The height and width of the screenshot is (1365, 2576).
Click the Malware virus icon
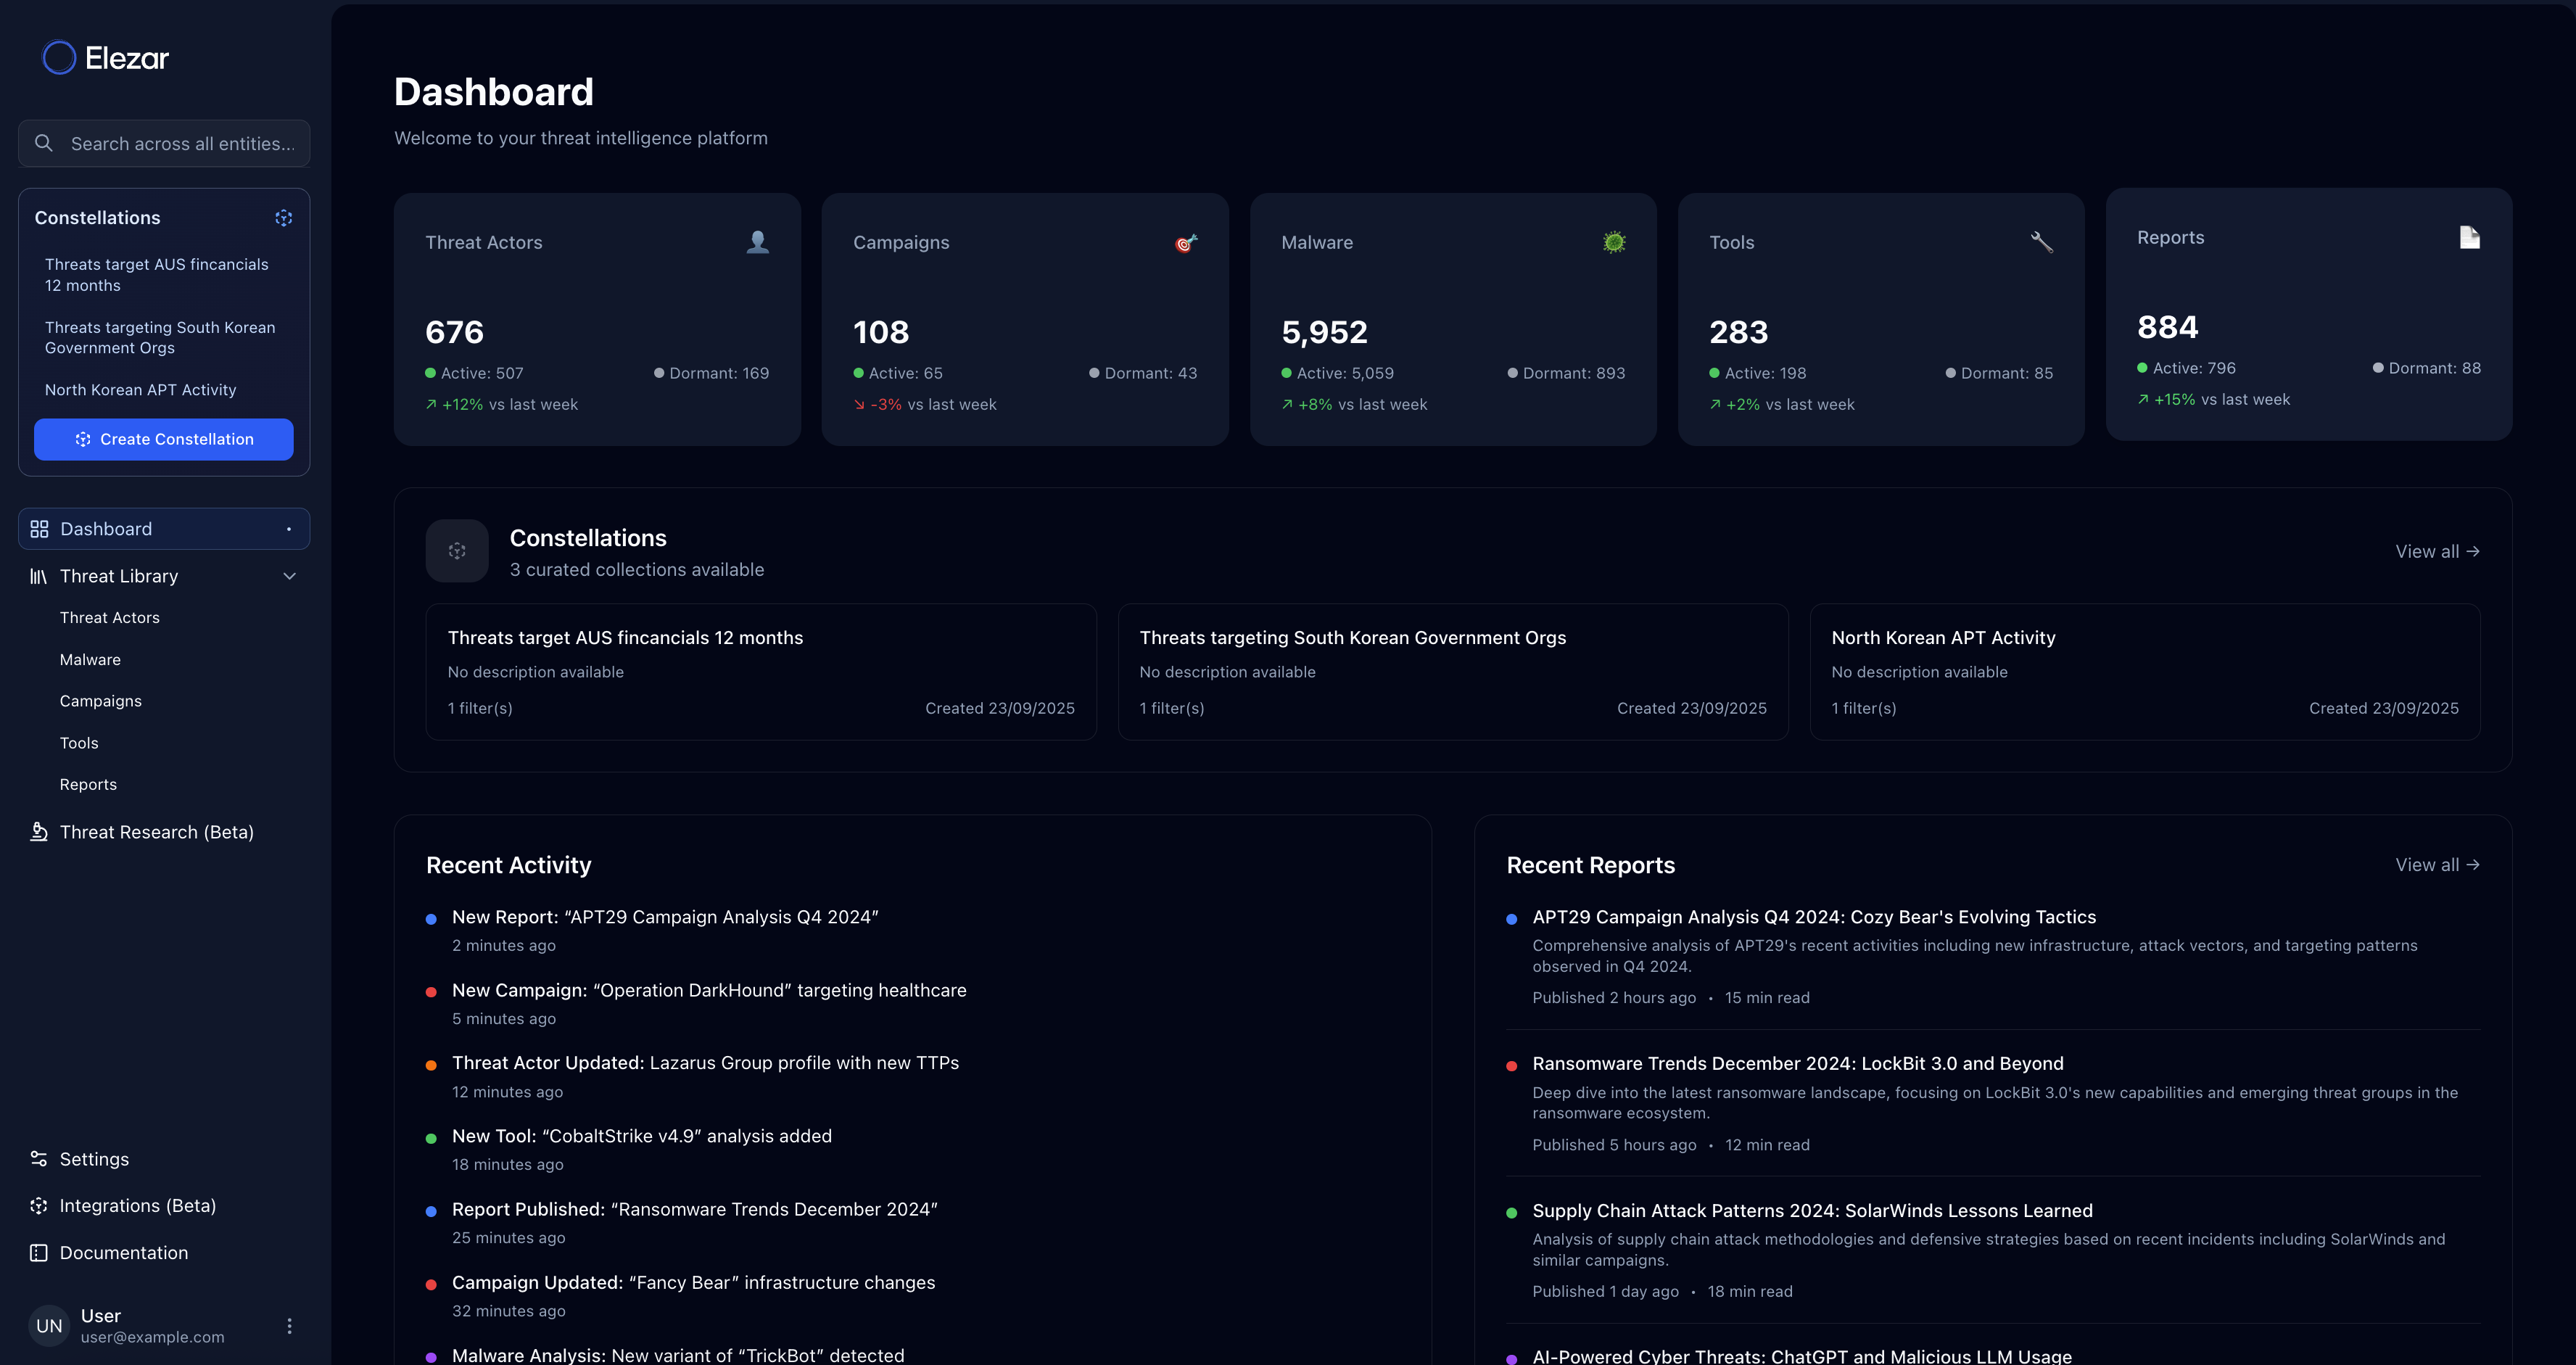pos(1614,242)
